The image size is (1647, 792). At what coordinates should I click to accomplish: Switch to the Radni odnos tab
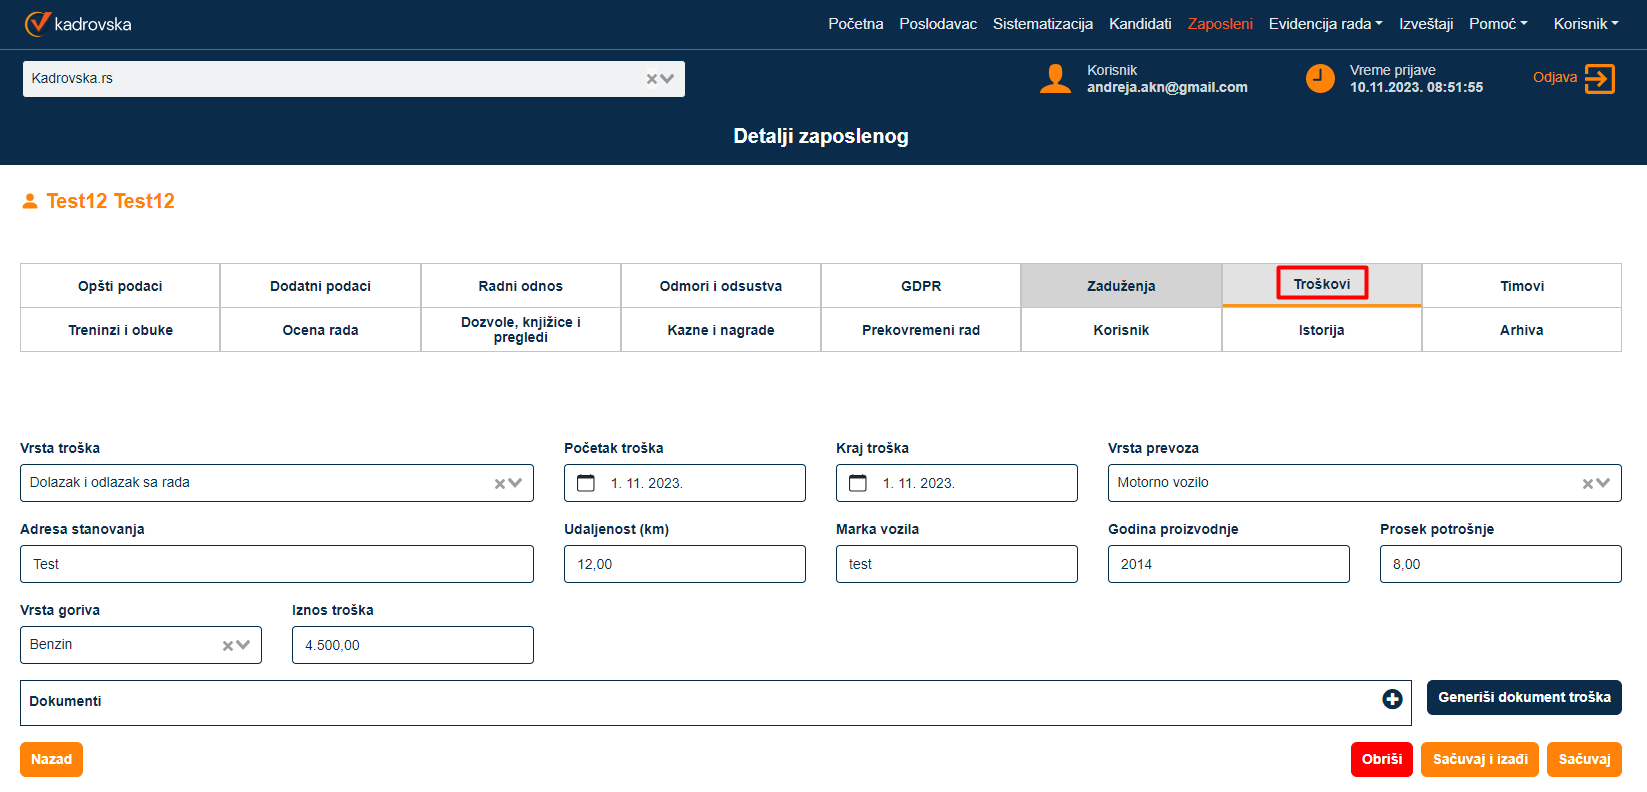520,286
